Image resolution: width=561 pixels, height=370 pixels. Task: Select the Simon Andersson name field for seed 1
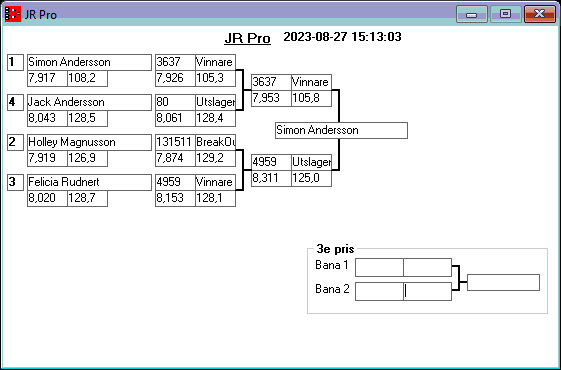89,62
